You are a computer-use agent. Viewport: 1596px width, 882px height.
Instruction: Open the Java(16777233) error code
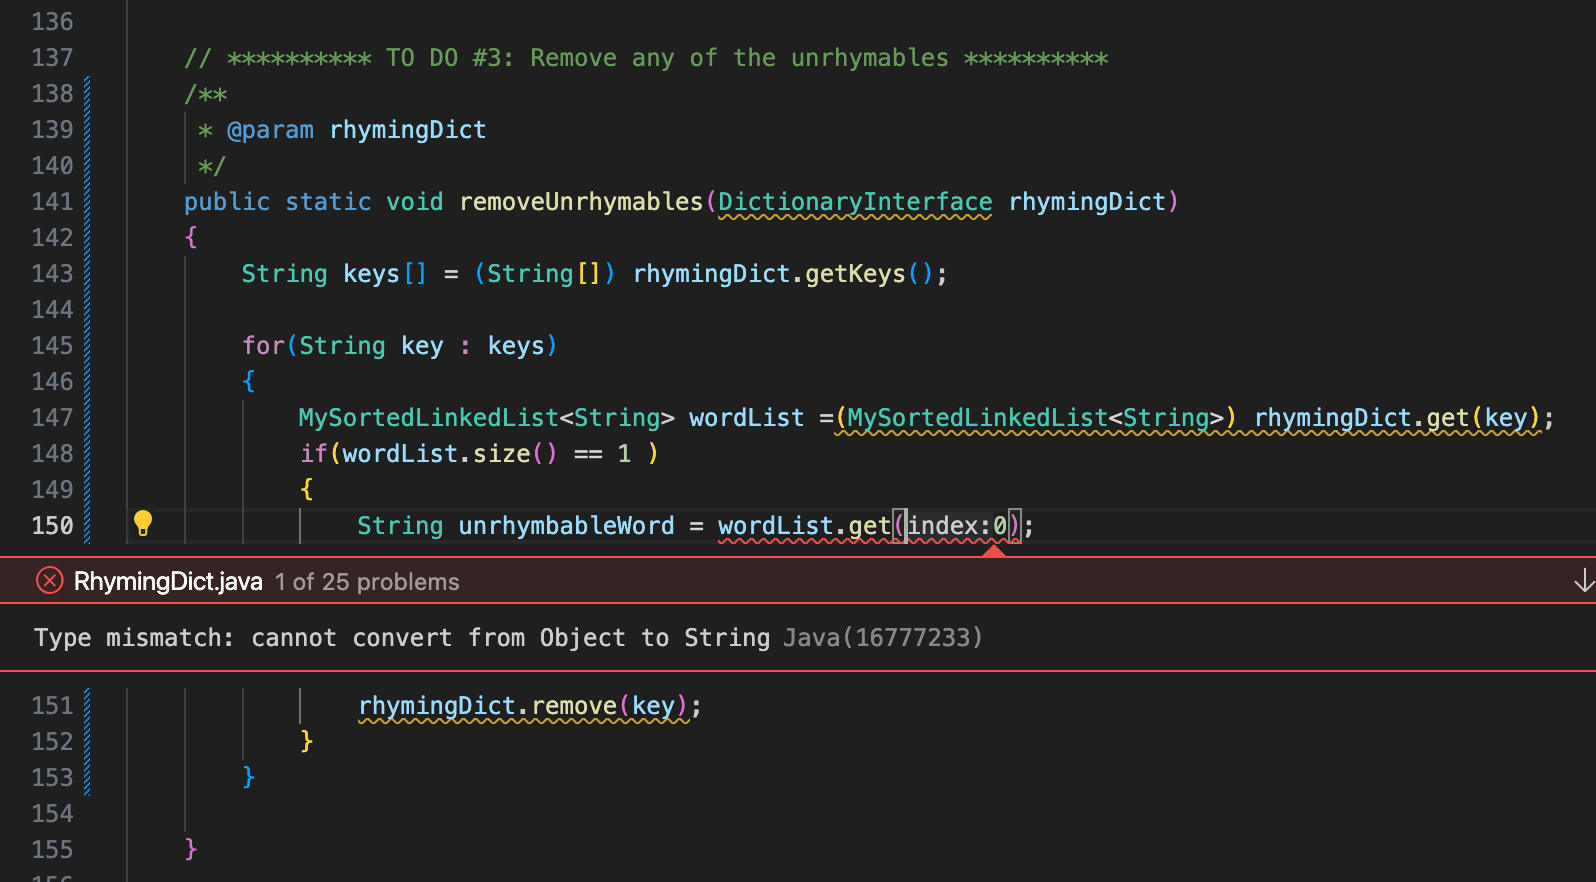tap(883, 638)
